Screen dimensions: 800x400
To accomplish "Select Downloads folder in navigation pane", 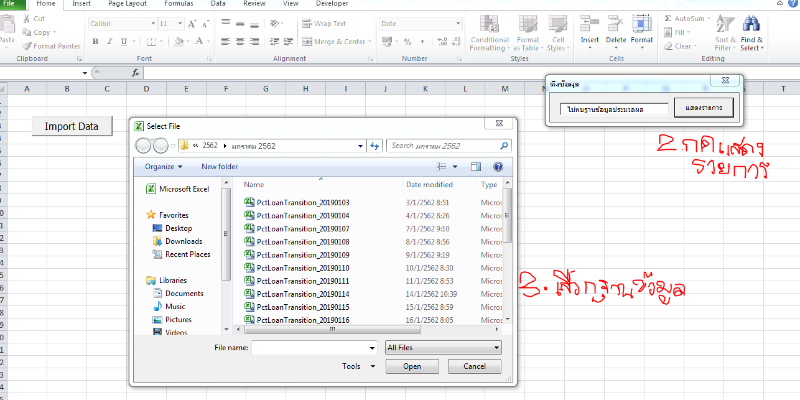I will (x=183, y=241).
